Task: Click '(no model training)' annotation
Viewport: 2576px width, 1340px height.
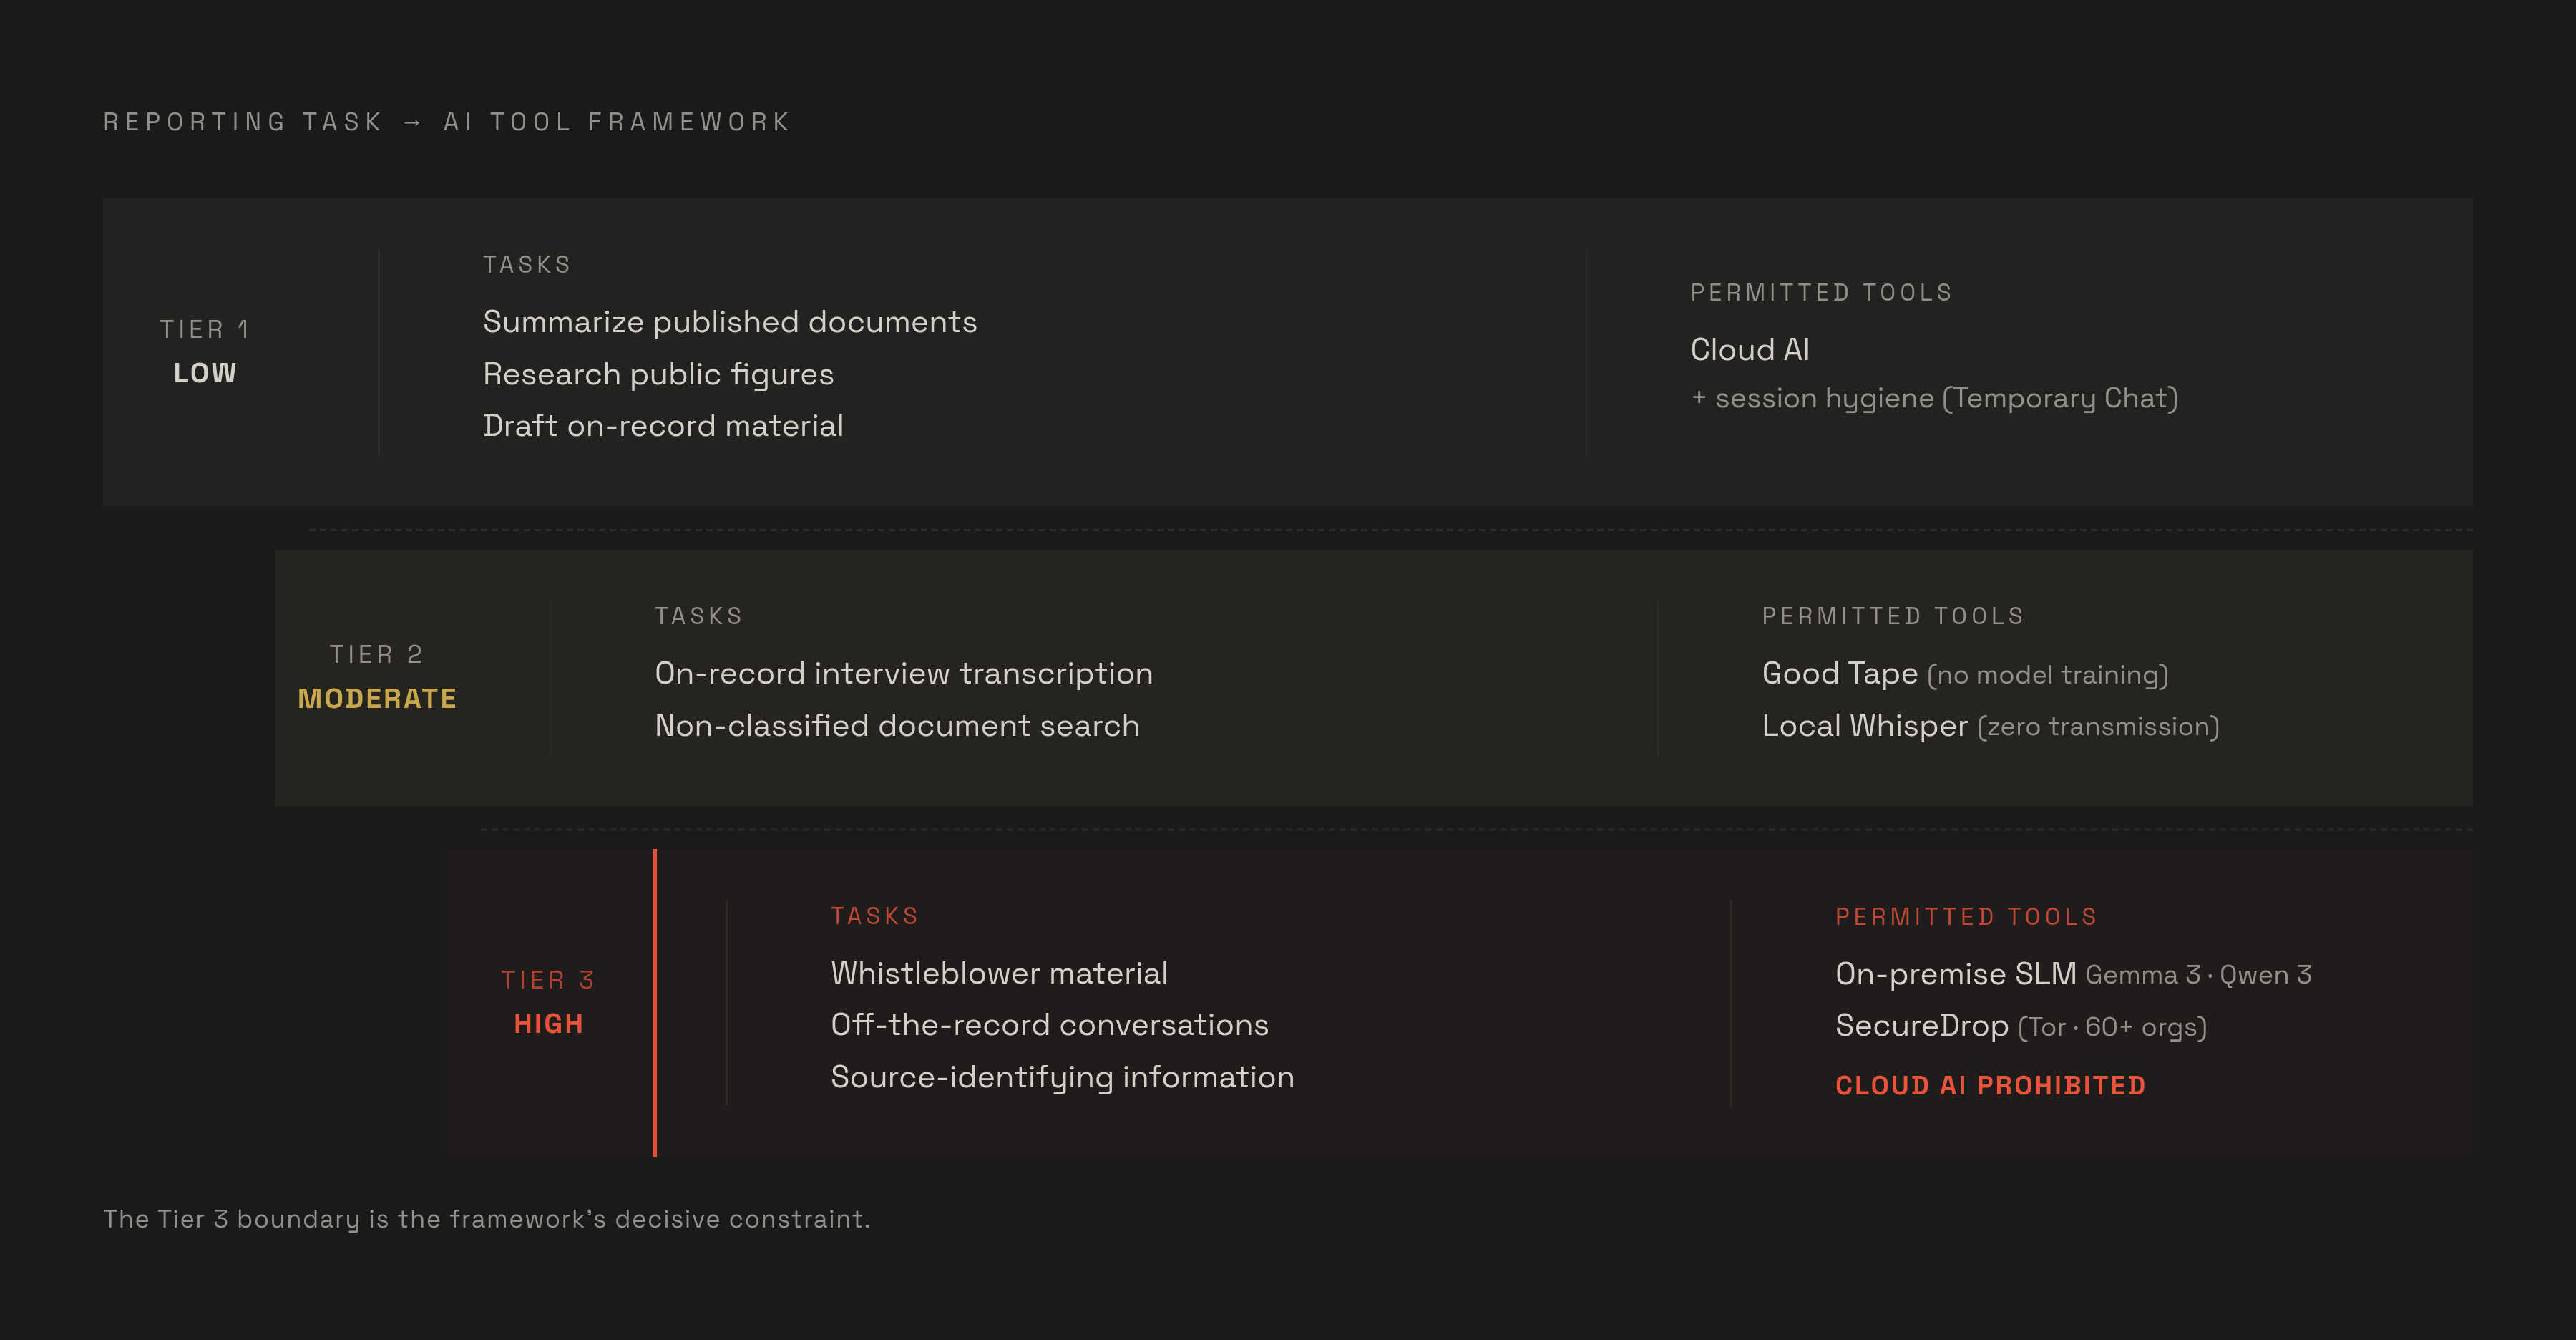Action: click(x=2047, y=675)
